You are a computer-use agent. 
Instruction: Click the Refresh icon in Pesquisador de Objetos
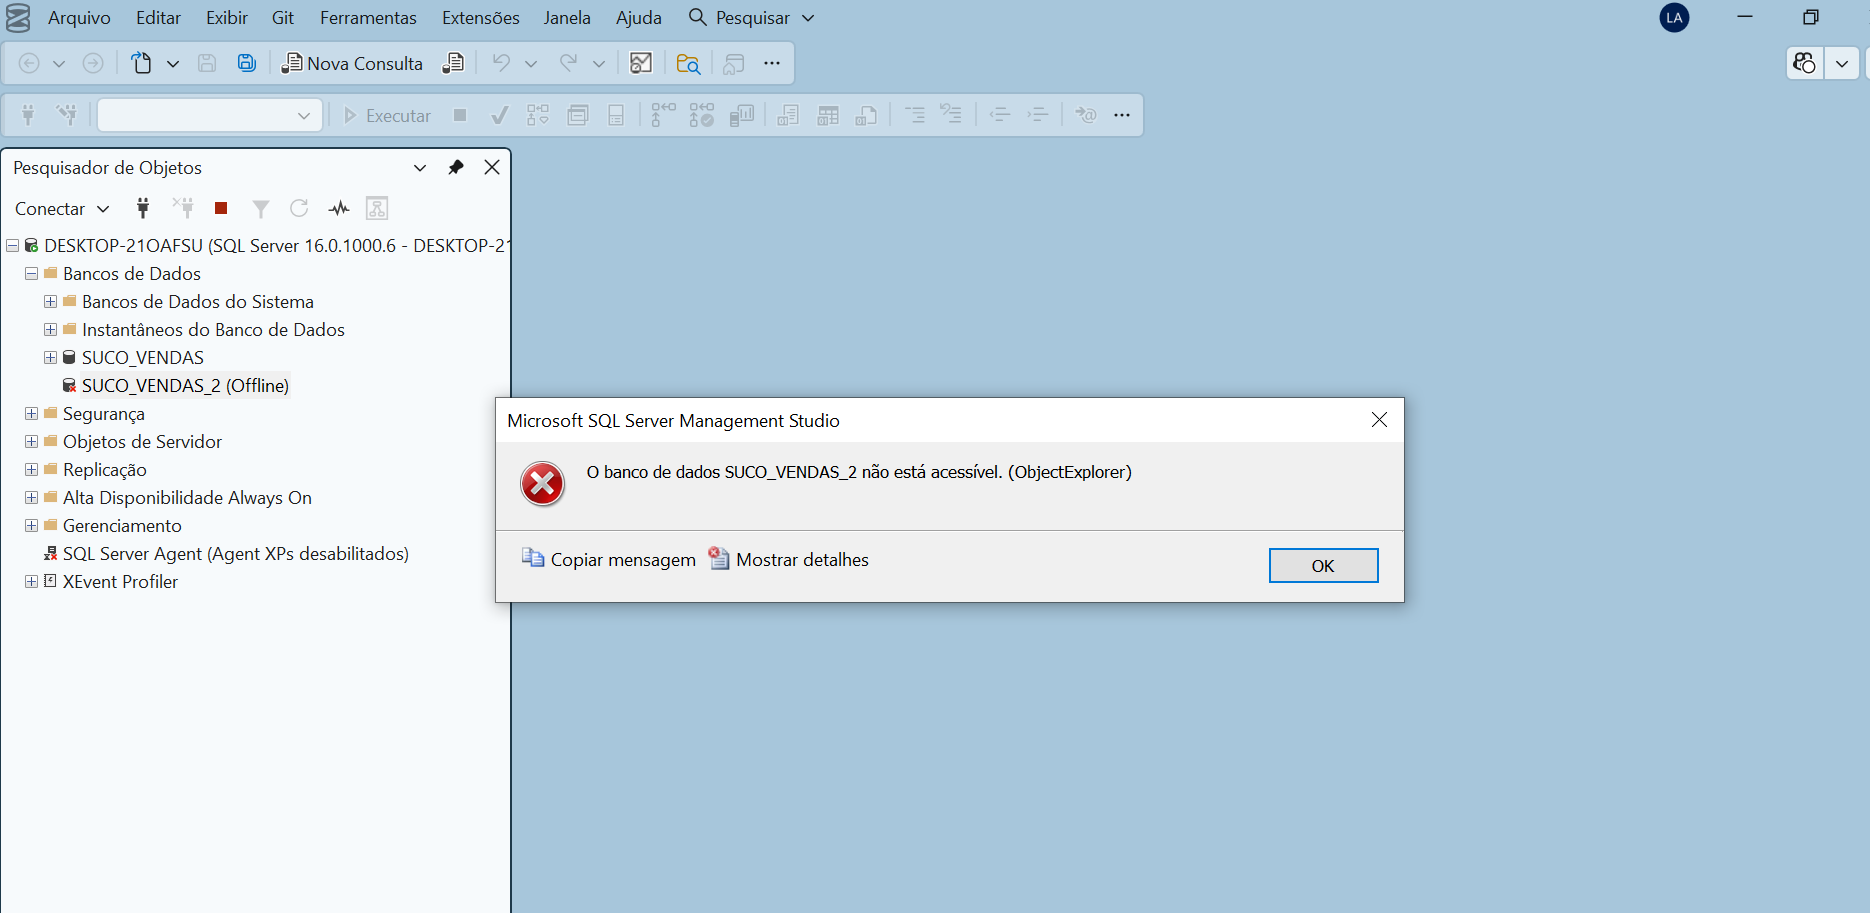[299, 208]
